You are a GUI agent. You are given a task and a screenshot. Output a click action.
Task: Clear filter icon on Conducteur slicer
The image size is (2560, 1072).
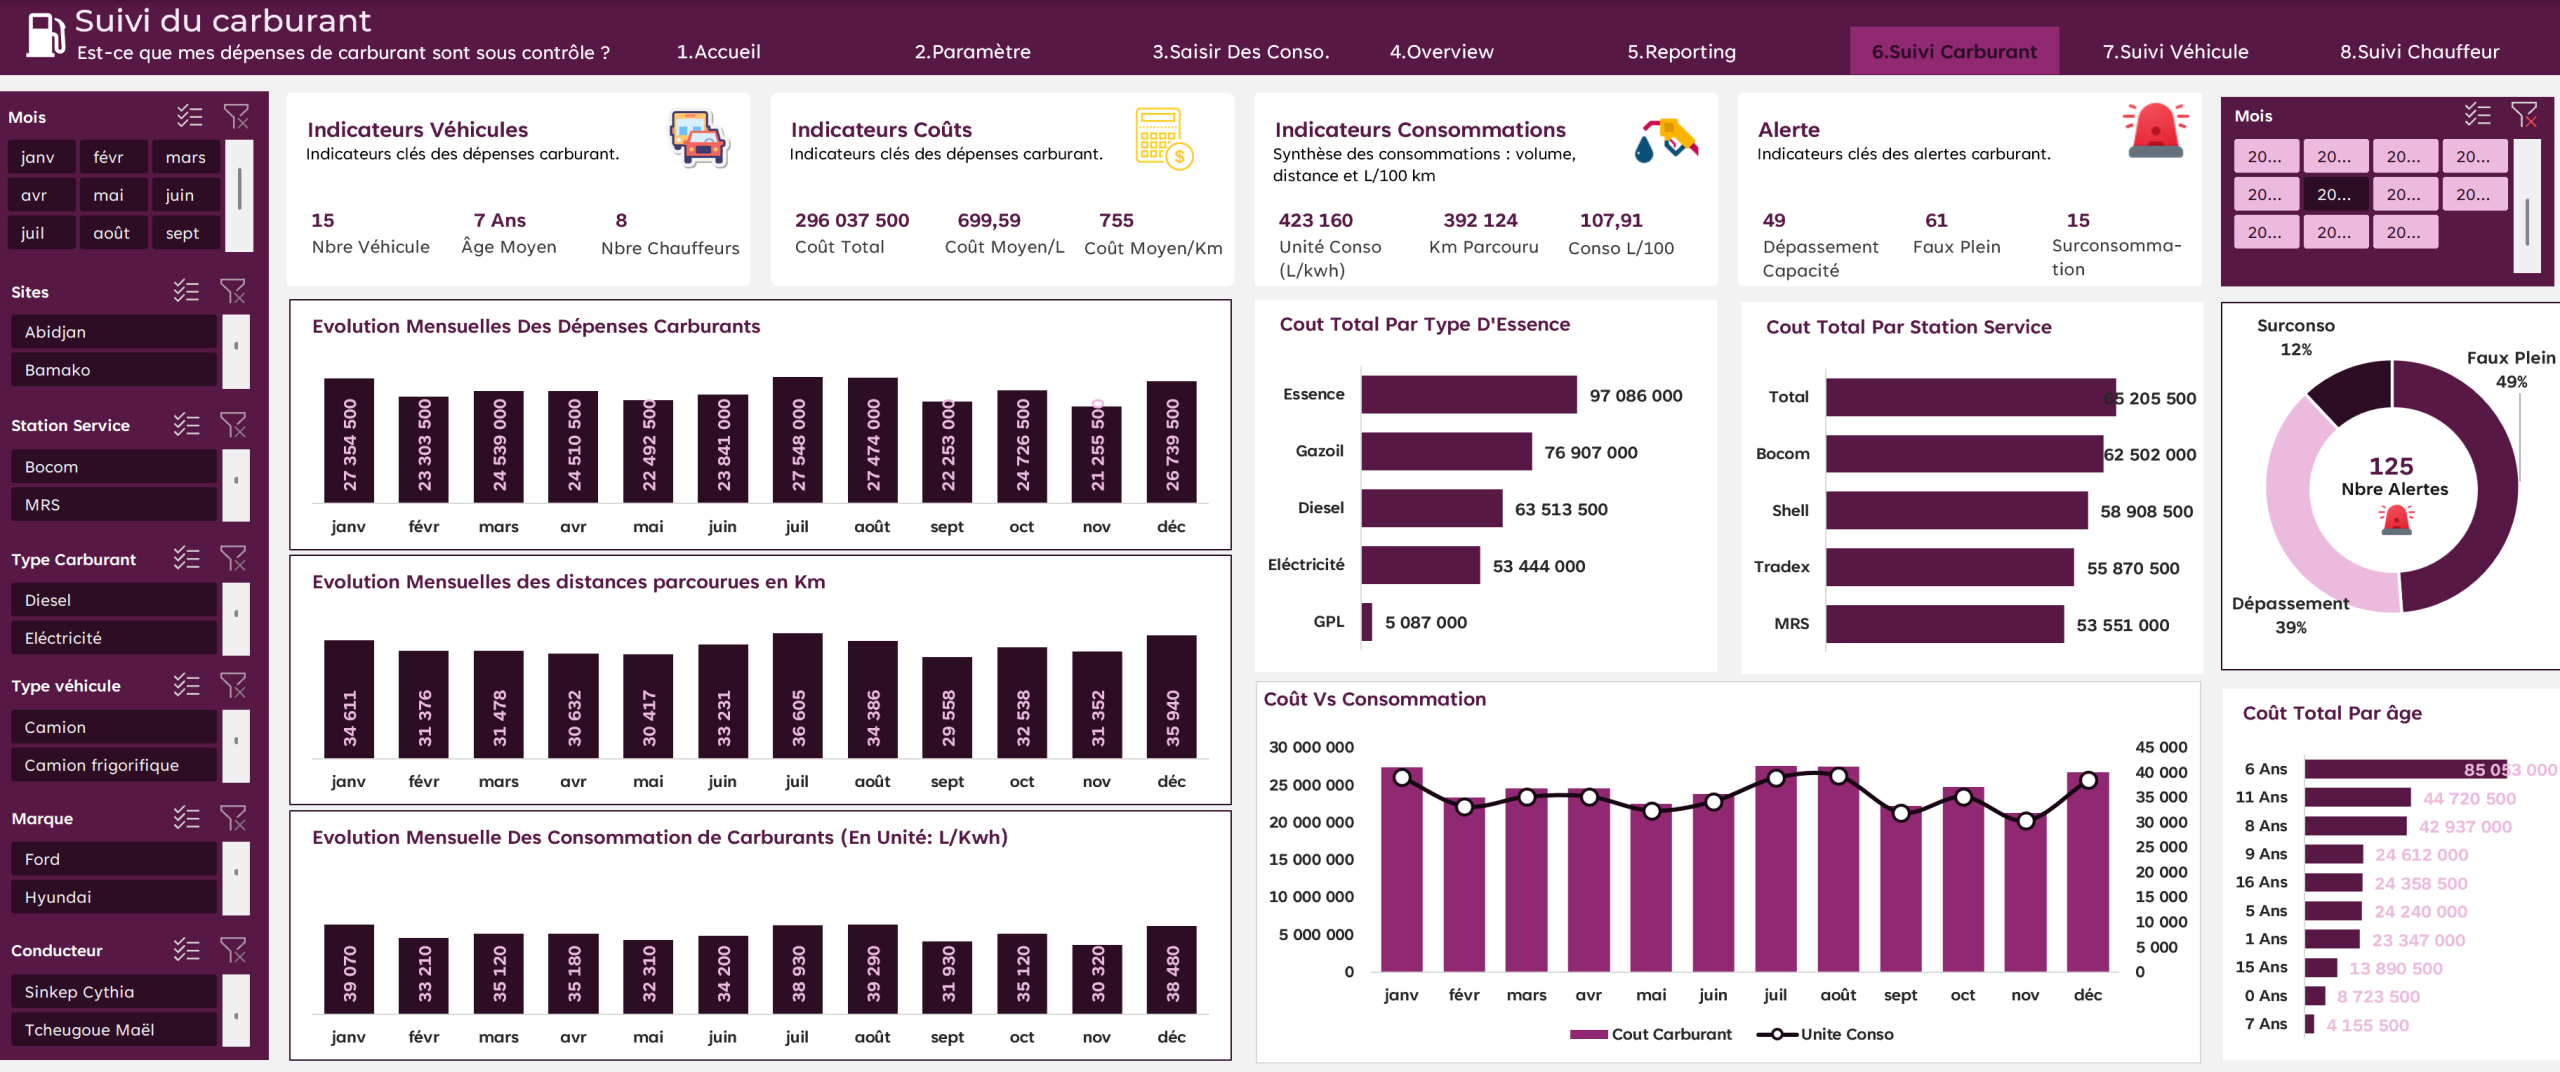pos(233,950)
